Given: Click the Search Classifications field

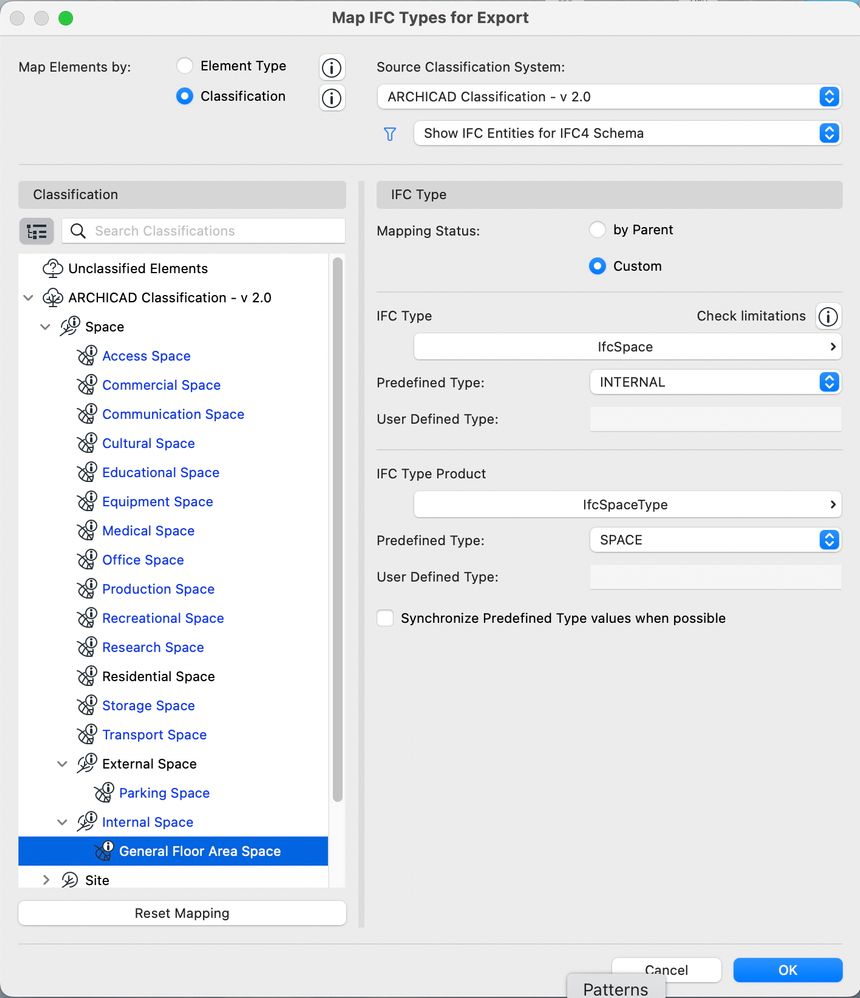Looking at the screenshot, I should click(x=204, y=231).
